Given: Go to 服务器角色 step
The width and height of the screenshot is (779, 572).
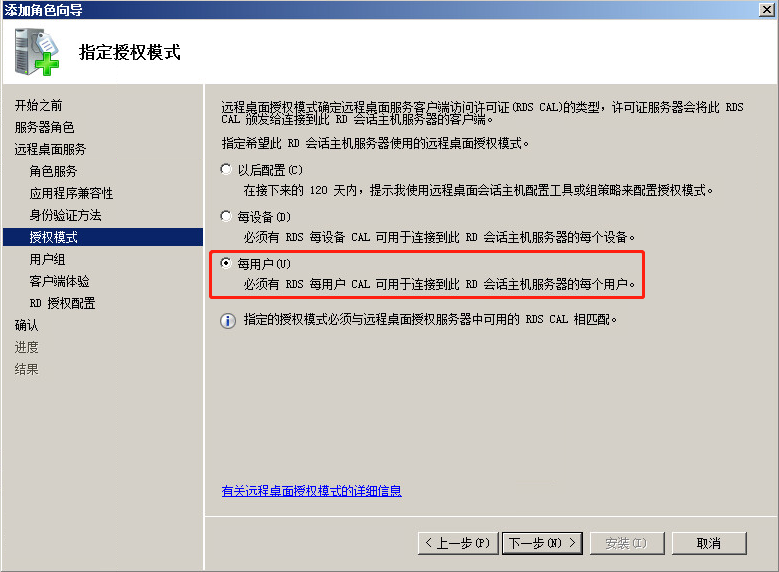Looking at the screenshot, I should [45, 127].
